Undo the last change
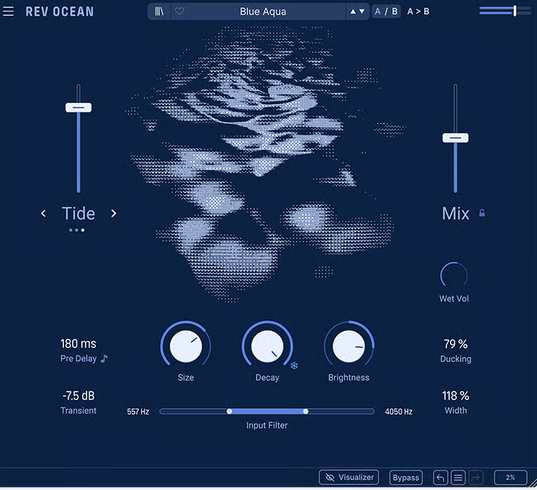The image size is (537, 490). point(440,477)
